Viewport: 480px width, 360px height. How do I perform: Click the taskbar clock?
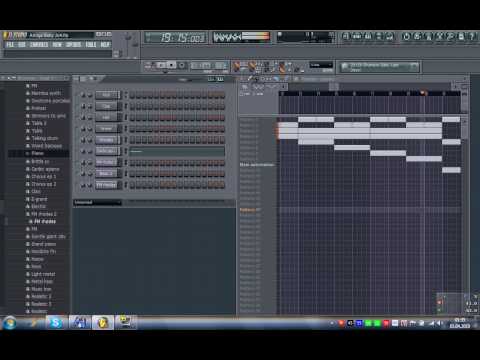(x=460, y=323)
